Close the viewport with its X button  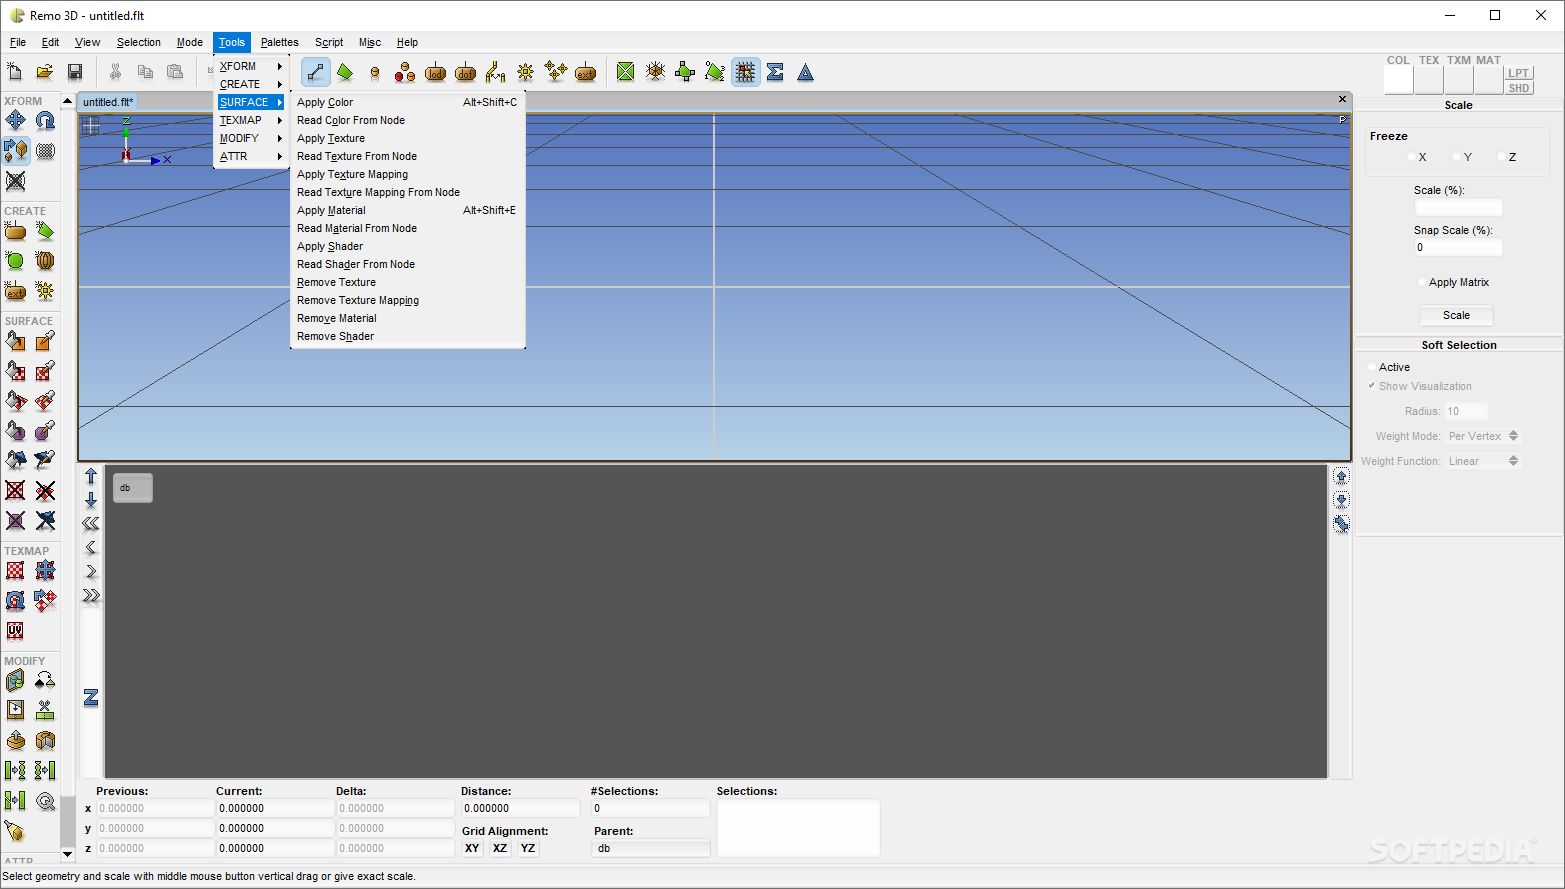pyautogui.click(x=1342, y=99)
